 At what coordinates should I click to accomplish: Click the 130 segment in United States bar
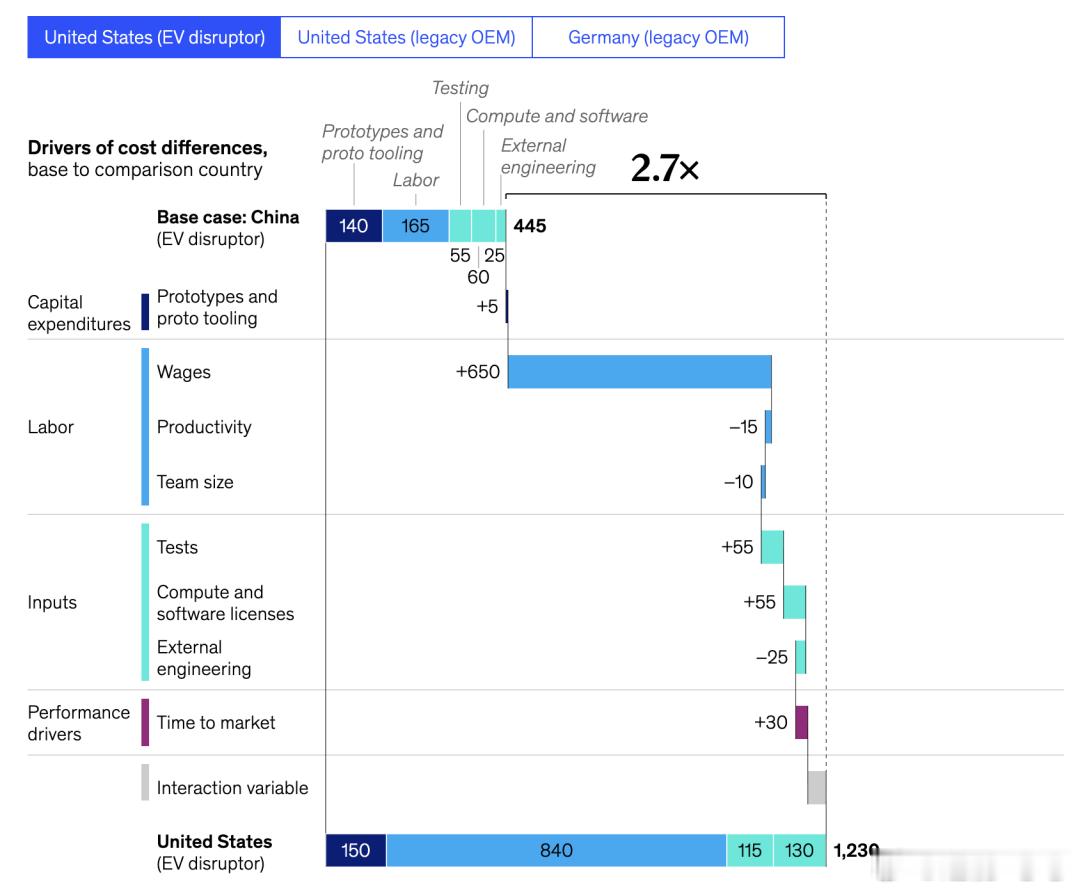pos(800,850)
